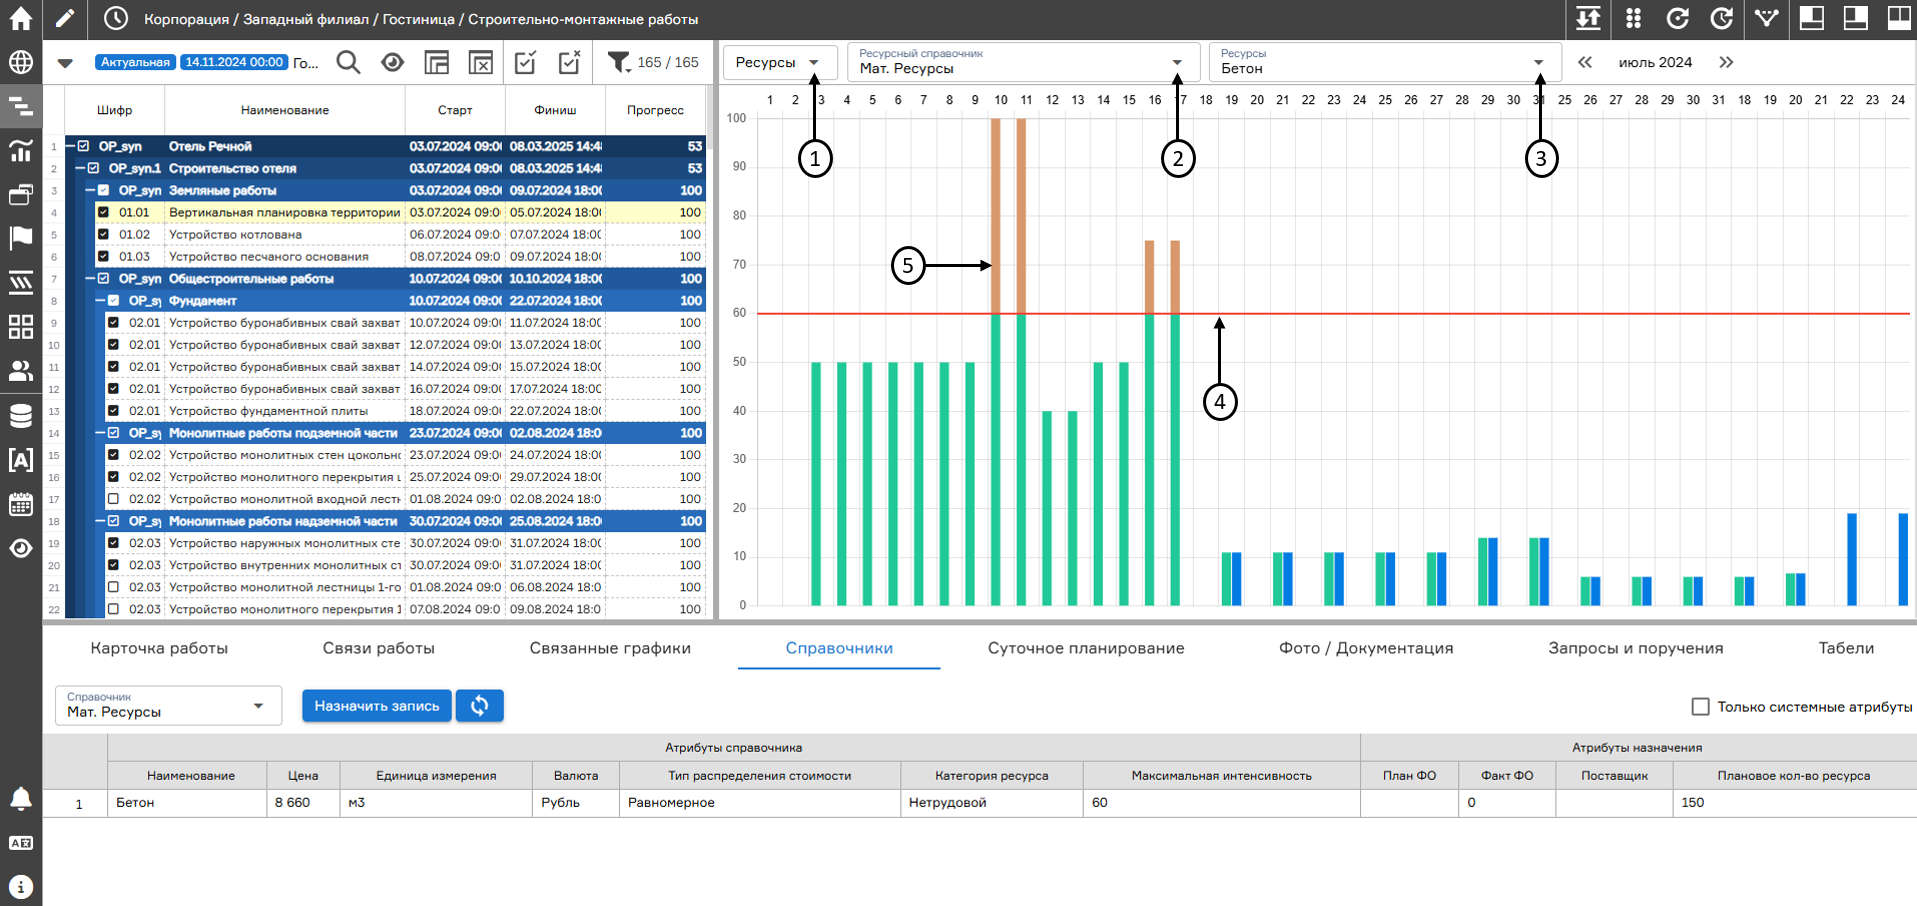Check box for Устройство монолитной входной лестницы row
The width and height of the screenshot is (1917, 906).
tap(113, 499)
